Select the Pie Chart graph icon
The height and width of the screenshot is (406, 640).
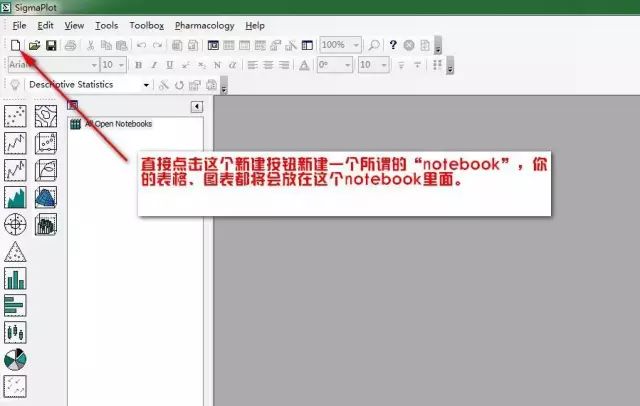pos(15,359)
